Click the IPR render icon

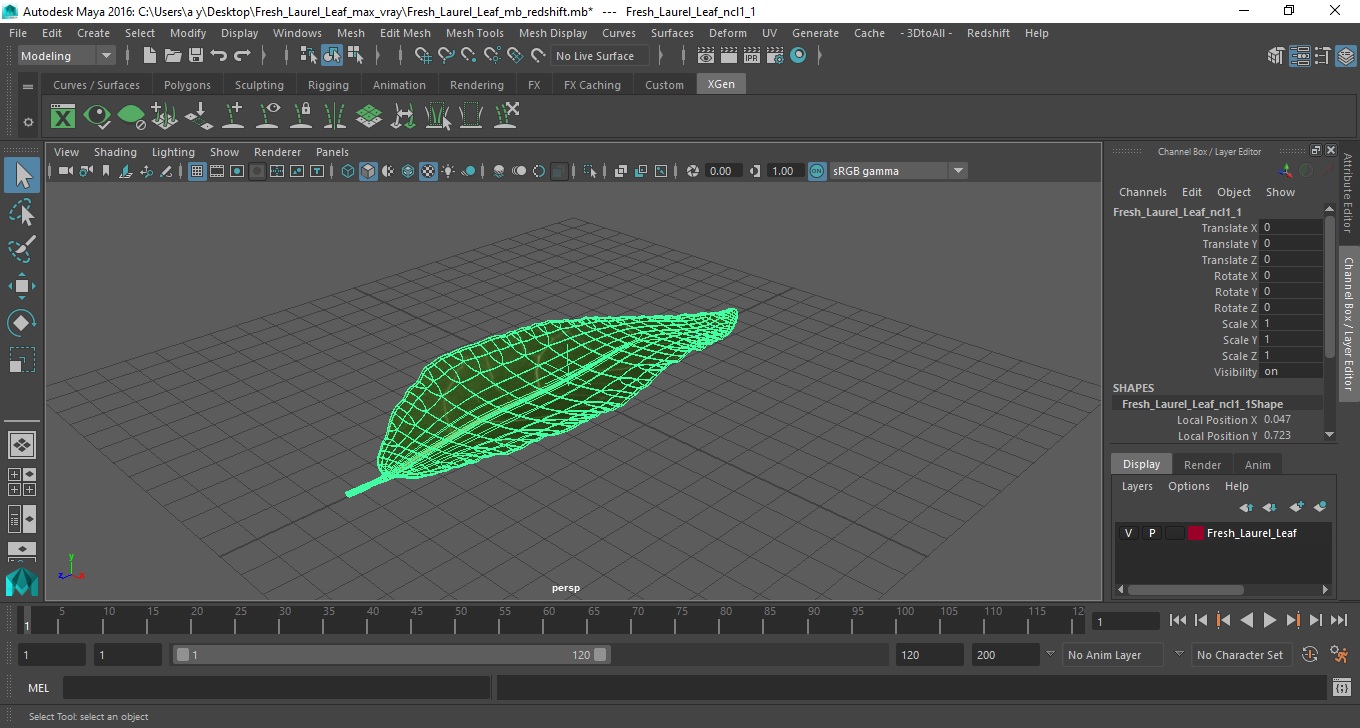coord(752,56)
